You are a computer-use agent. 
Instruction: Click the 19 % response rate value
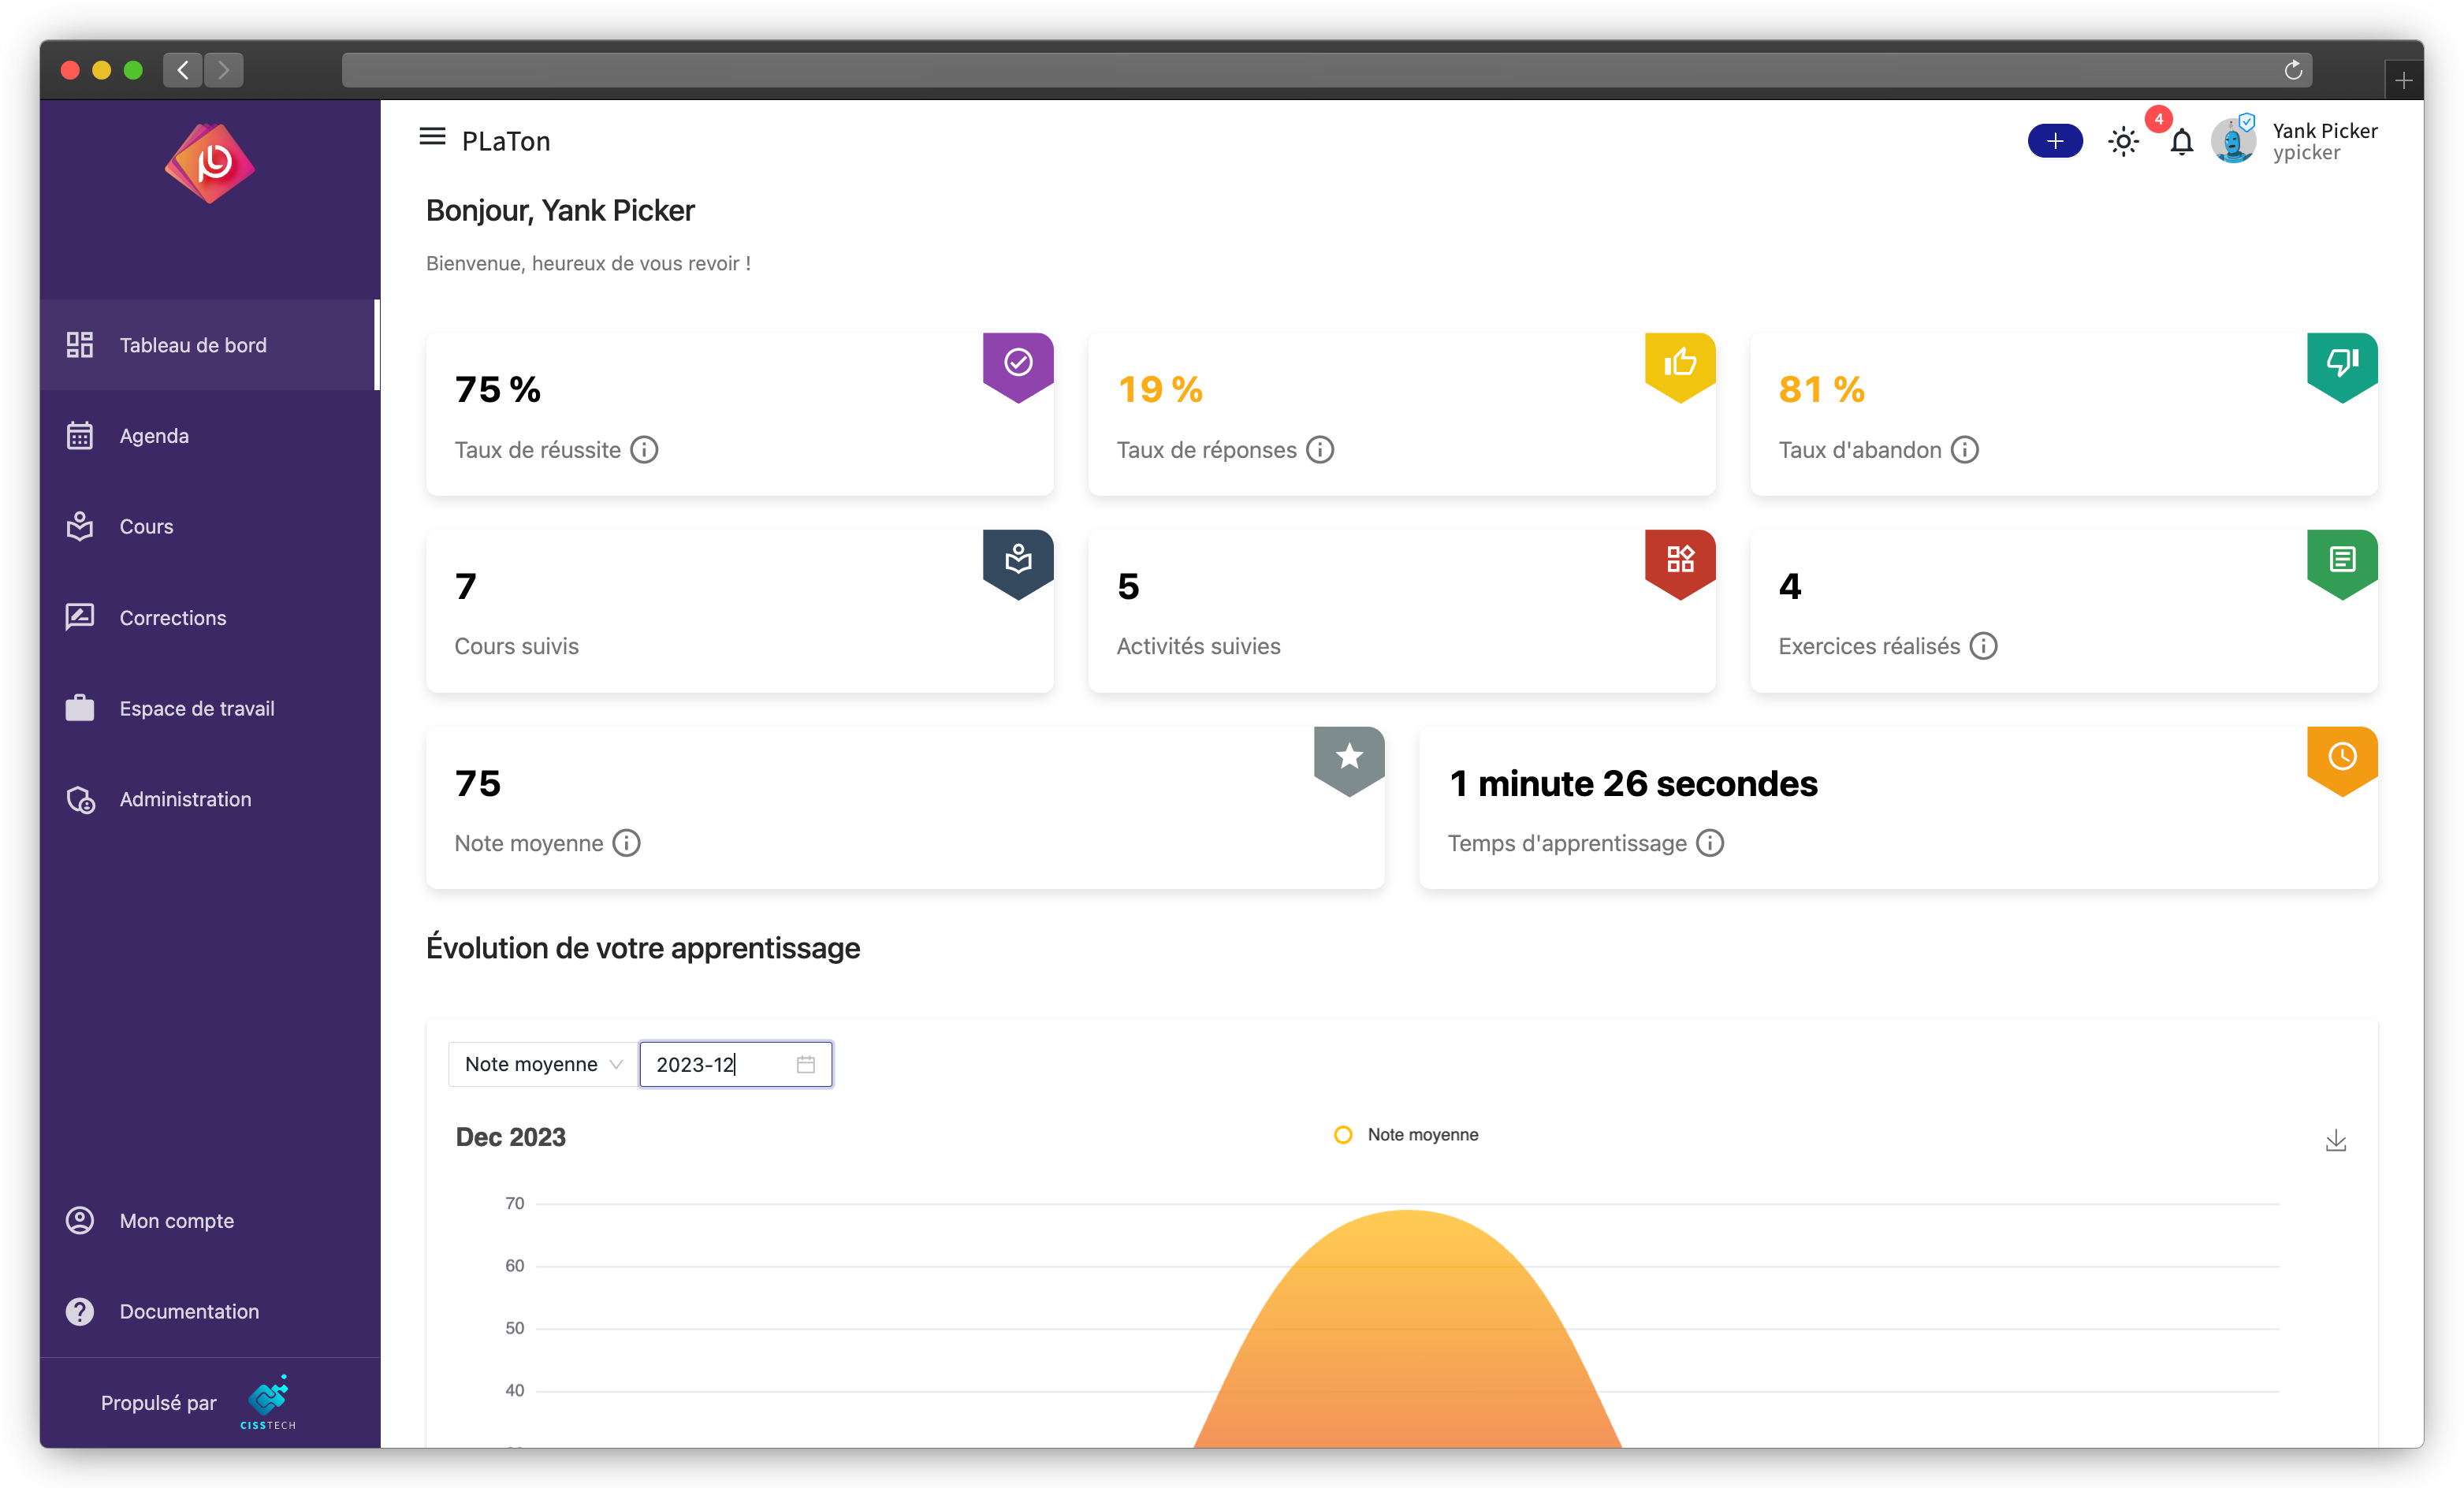pyautogui.click(x=1160, y=389)
